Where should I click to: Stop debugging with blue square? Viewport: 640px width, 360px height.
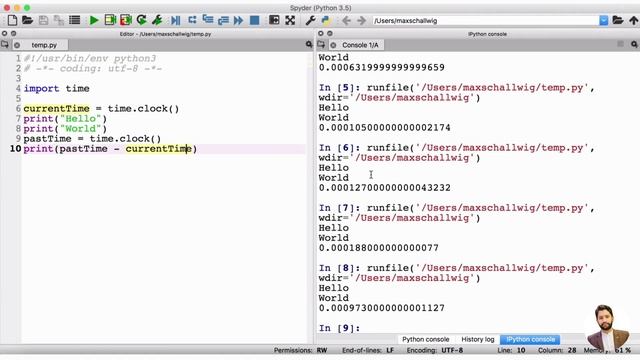pyautogui.click(x=255, y=20)
